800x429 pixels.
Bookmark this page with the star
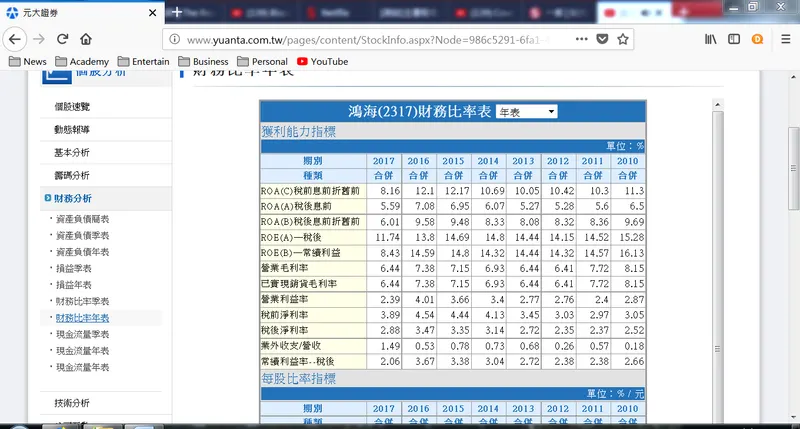pos(623,39)
